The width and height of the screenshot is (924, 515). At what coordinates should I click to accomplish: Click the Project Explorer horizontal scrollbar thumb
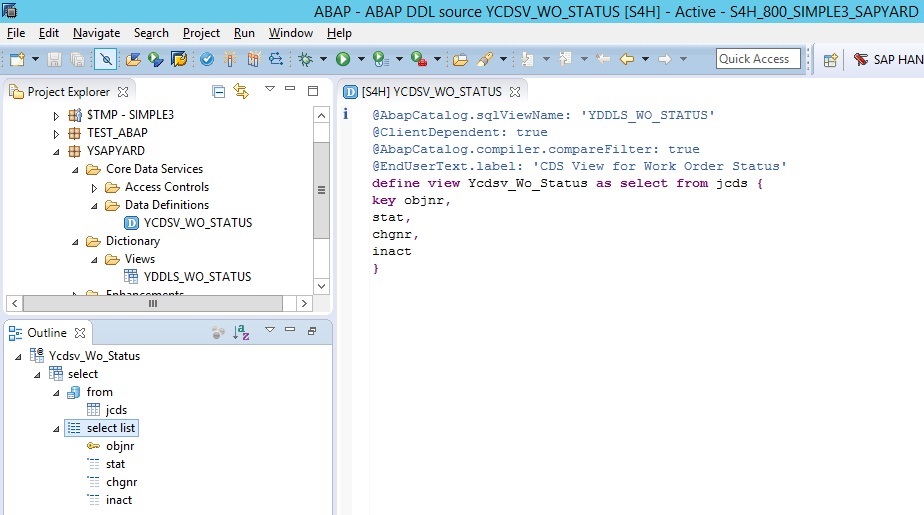[x=153, y=303]
